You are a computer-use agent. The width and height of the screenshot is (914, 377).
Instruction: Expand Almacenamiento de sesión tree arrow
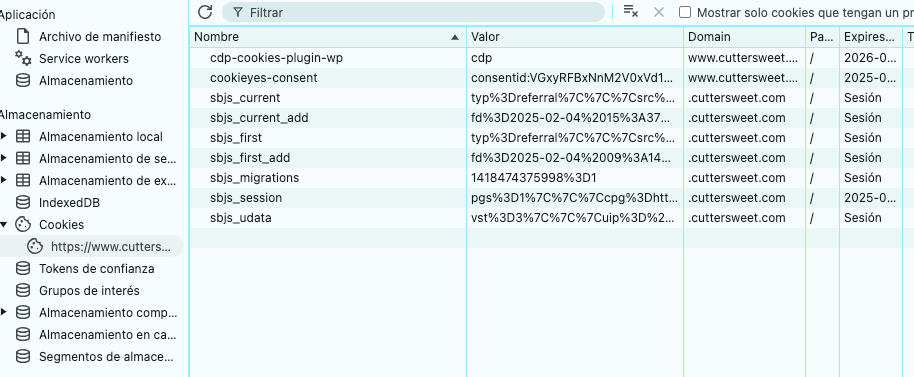coord(4,158)
